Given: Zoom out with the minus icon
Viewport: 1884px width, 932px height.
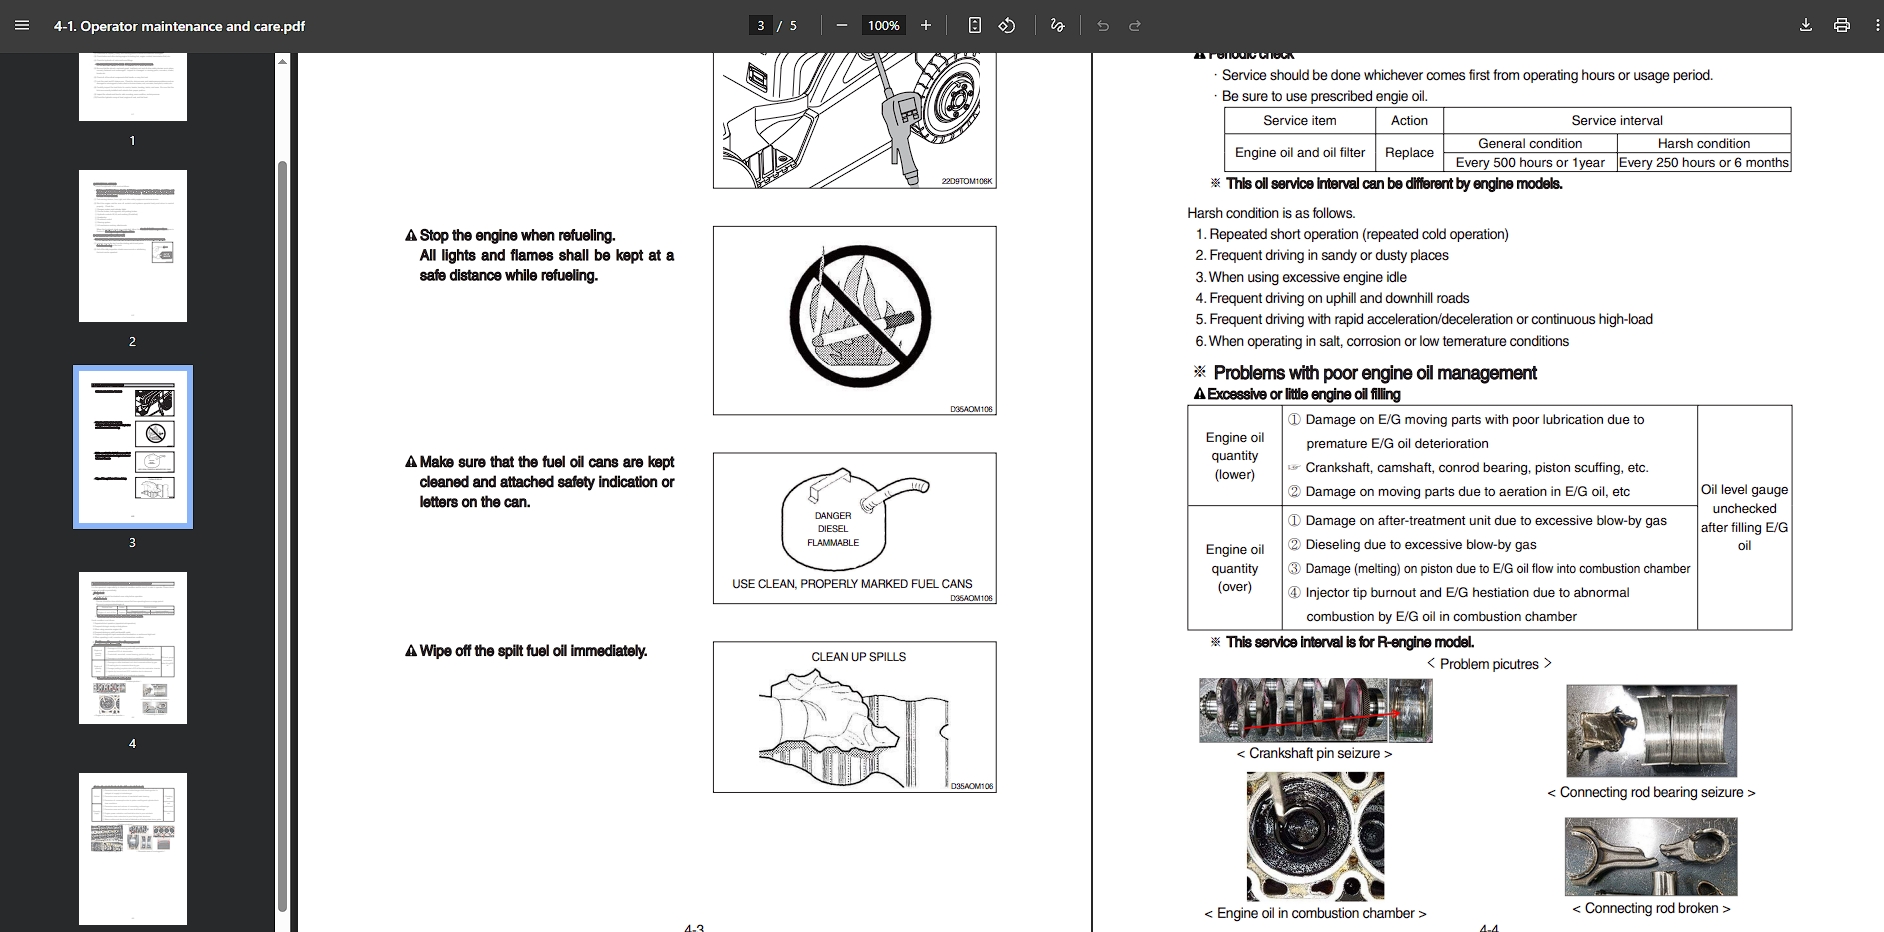Looking at the screenshot, I should (x=842, y=25).
